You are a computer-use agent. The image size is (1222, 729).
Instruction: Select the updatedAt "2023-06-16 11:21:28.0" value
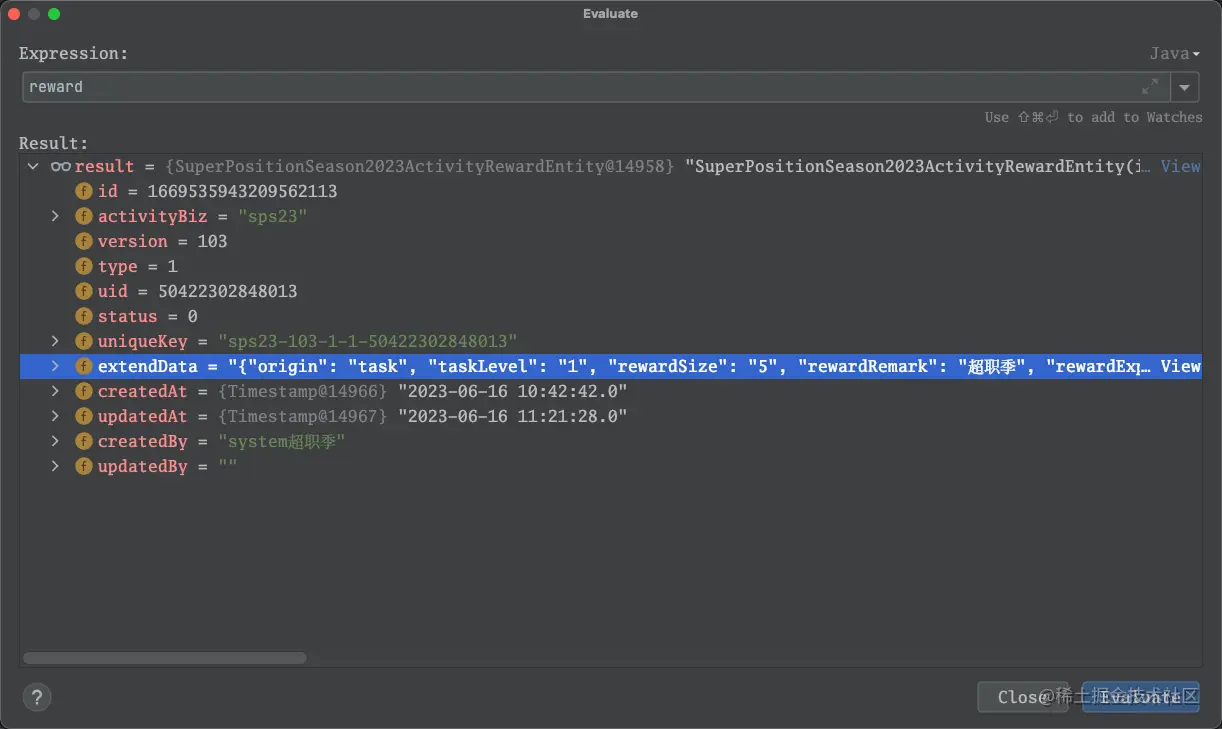(512, 416)
